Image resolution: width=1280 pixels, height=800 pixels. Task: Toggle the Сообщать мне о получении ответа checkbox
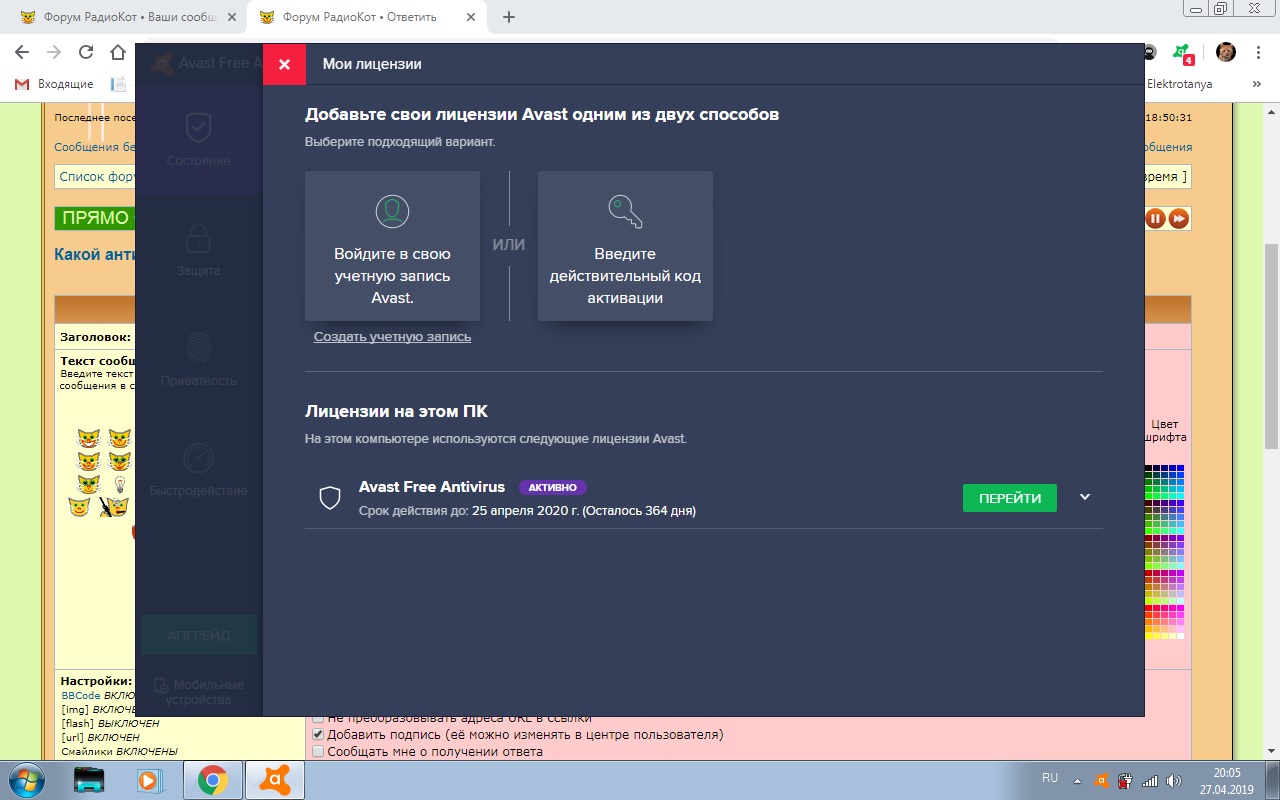click(318, 751)
